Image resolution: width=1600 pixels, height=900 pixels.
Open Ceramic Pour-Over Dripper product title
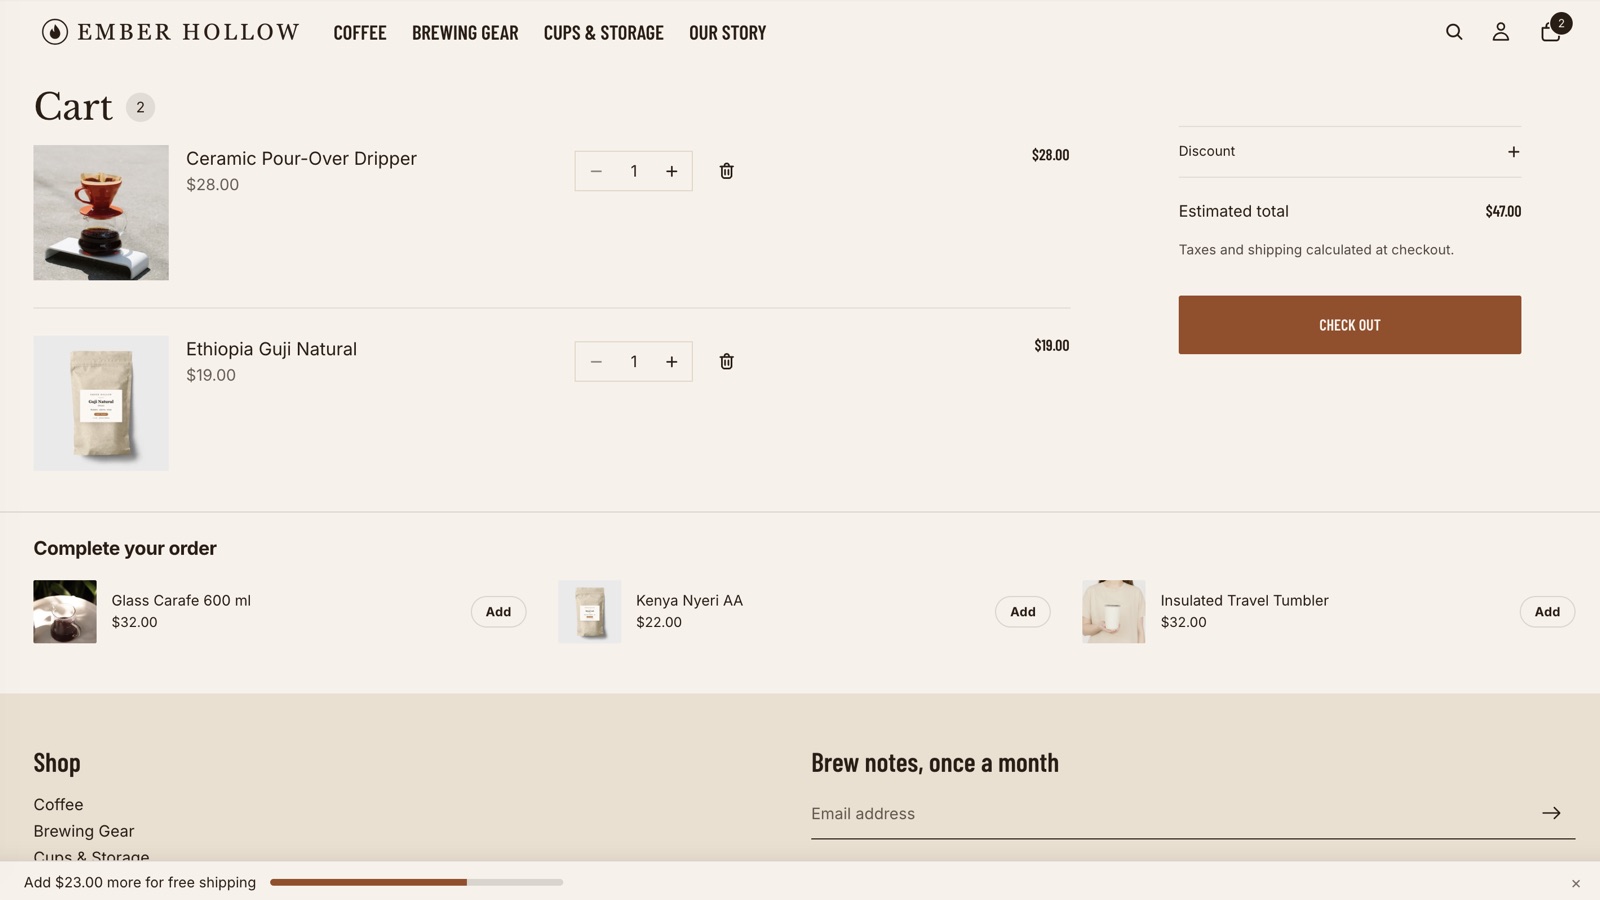(301, 158)
